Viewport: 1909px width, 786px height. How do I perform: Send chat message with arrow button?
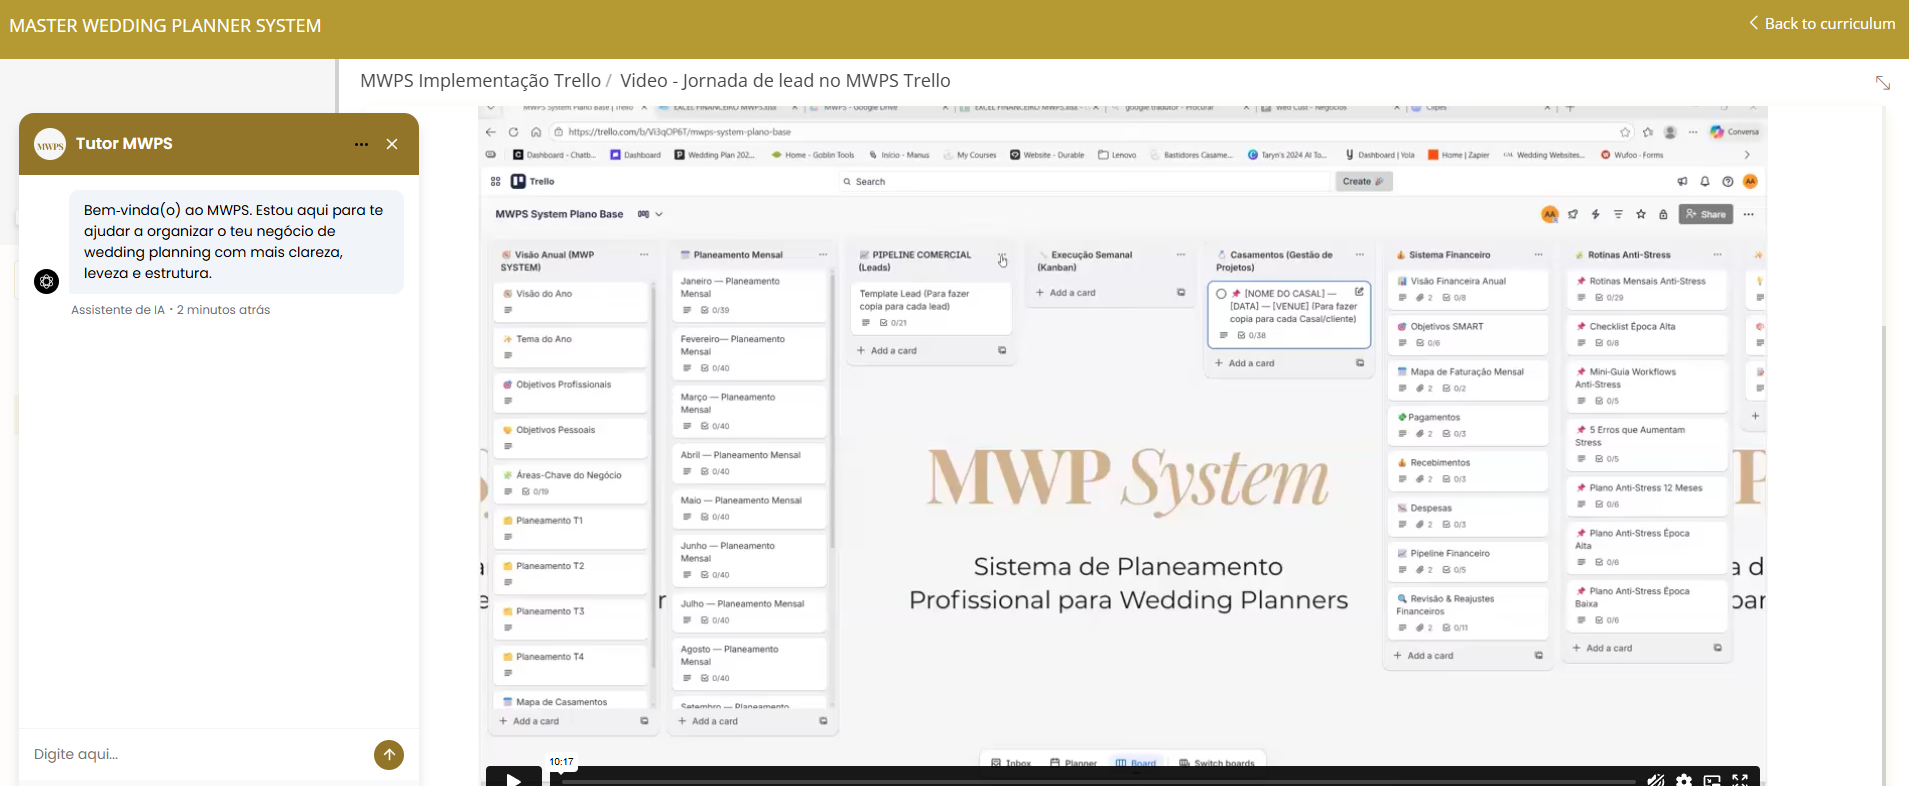pos(388,755)
